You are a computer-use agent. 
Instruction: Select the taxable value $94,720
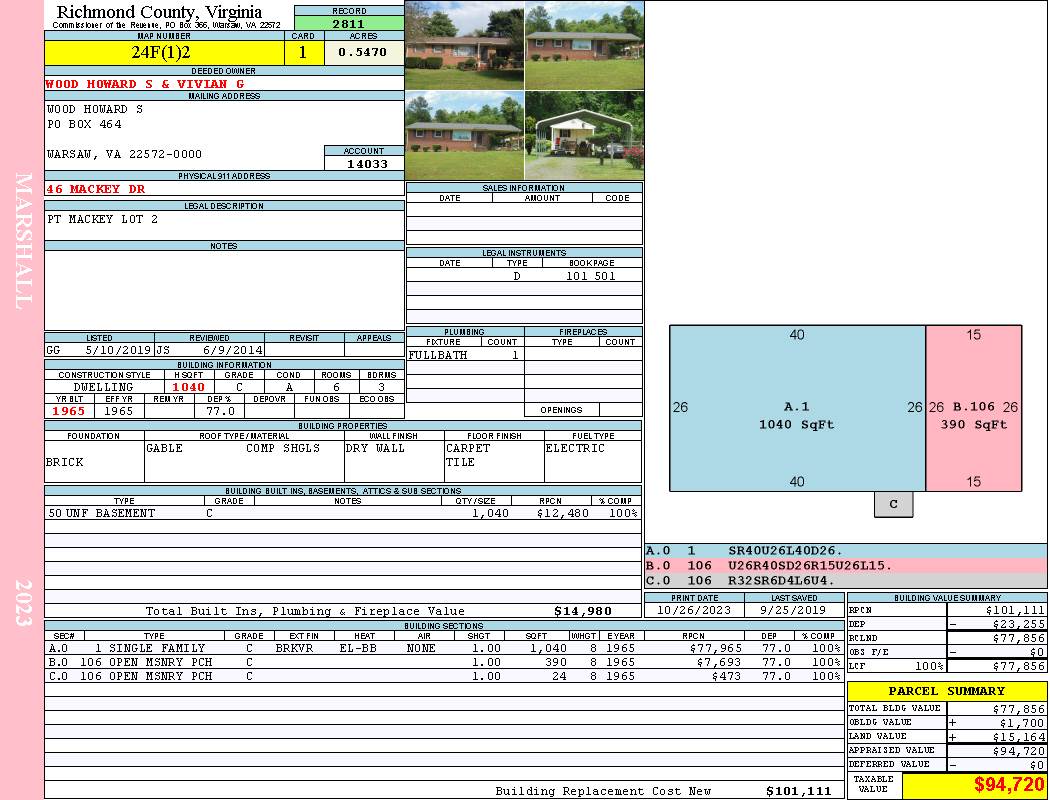pos(974,785)
